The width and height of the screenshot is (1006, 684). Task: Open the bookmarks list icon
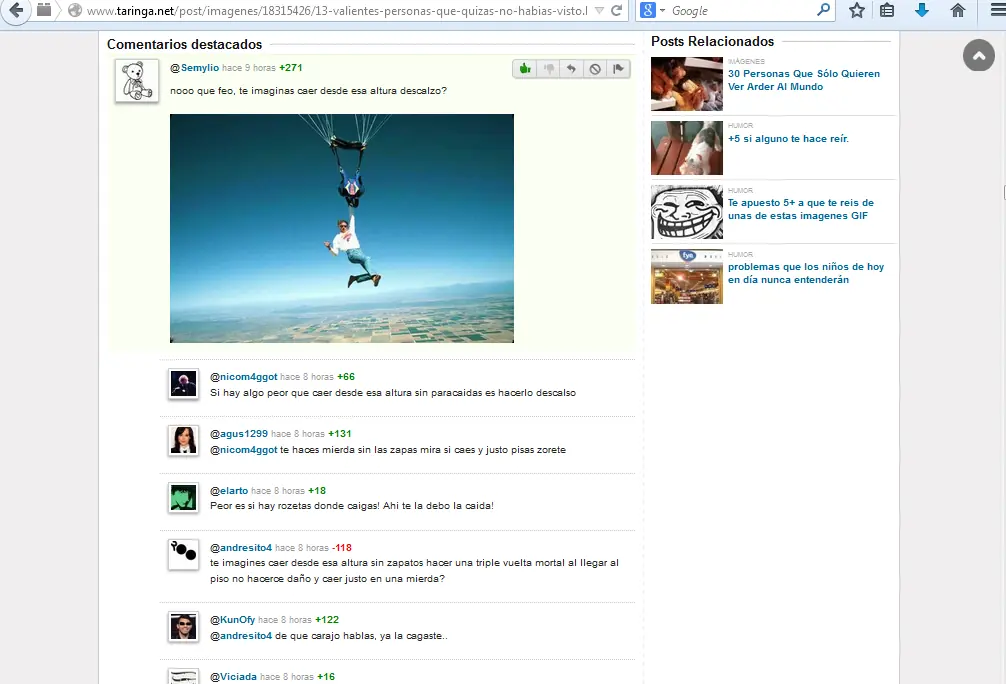pyautogui.click(x=887, y=10)
